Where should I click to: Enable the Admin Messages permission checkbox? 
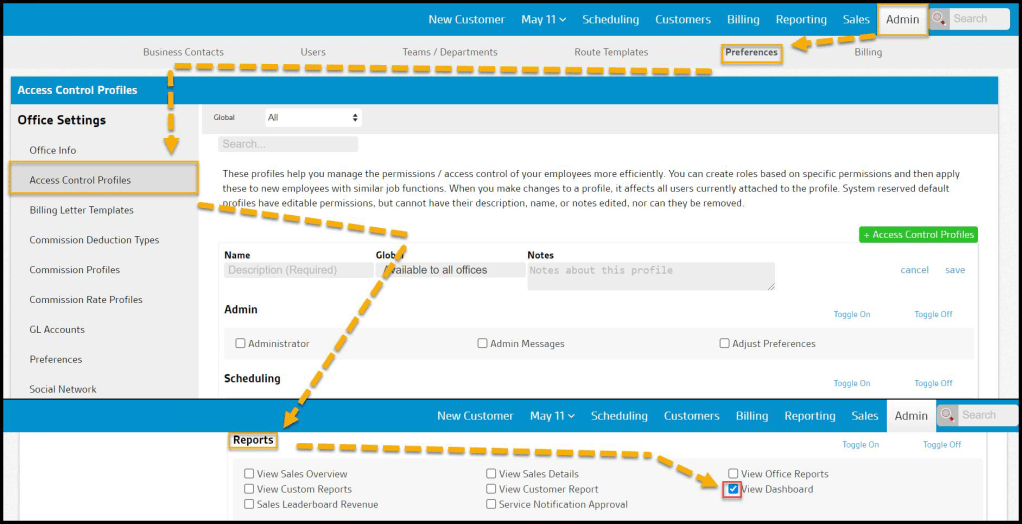click(x=483, y=344)
